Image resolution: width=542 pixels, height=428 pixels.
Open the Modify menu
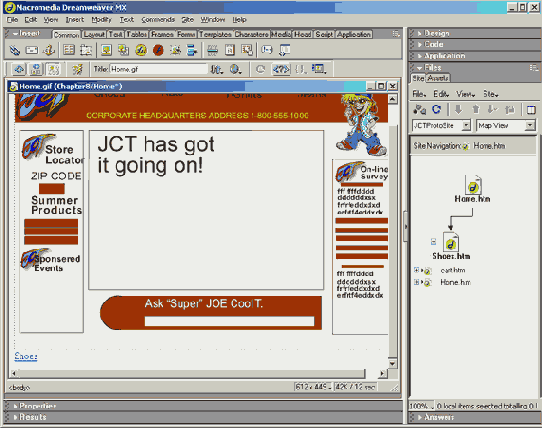click(101, 20)
